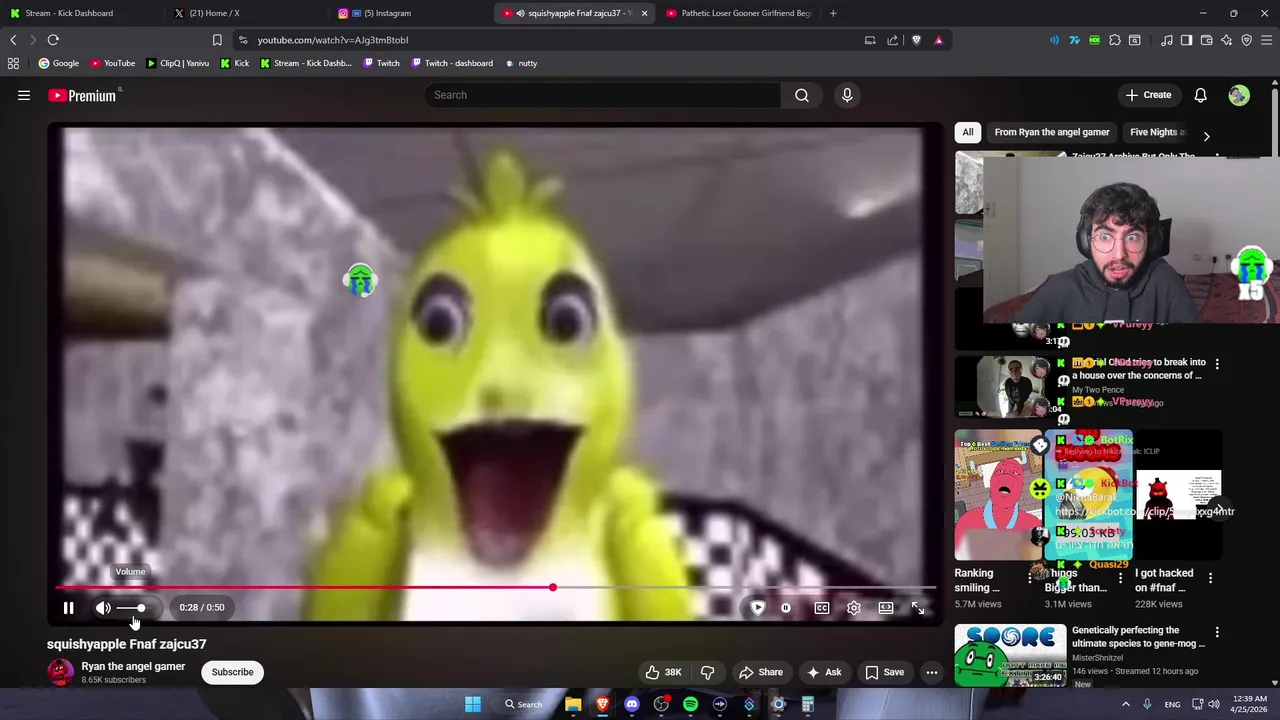
Task: Save the video to a playlist
Action: (884, 672)
